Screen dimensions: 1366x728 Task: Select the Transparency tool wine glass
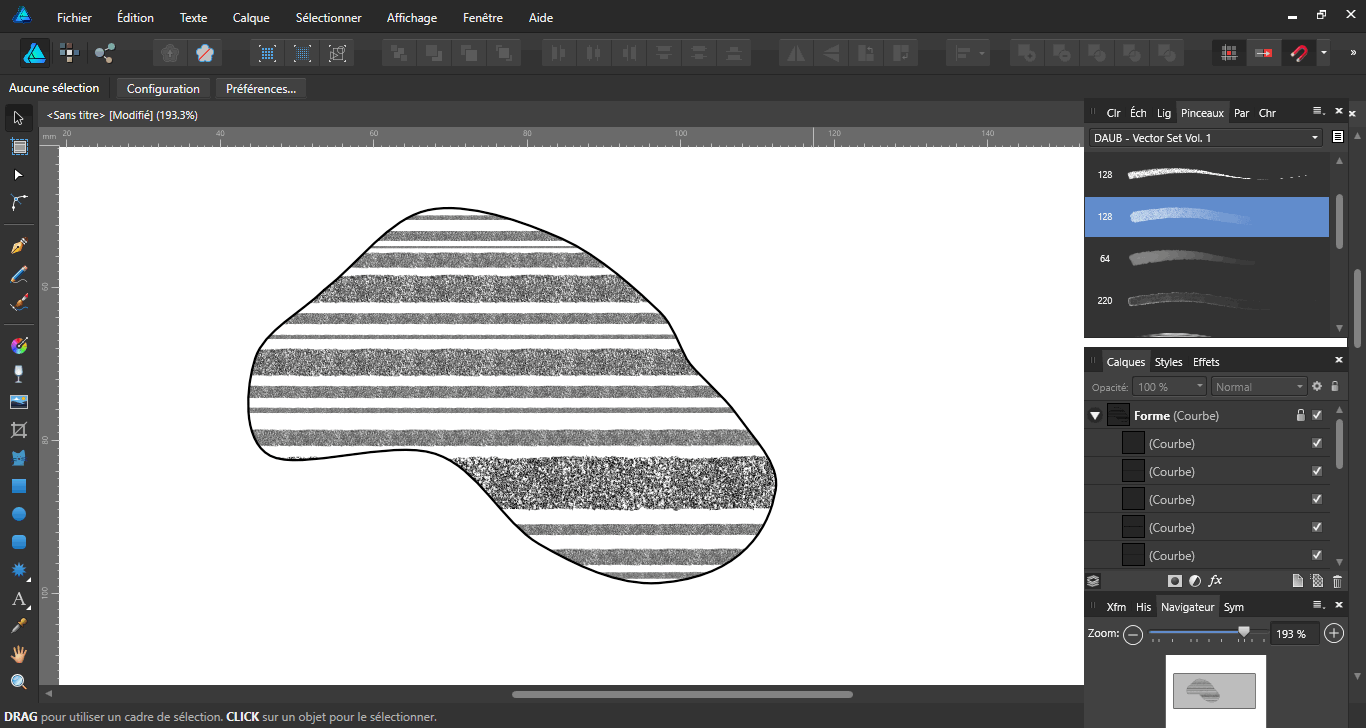(18, 374)
